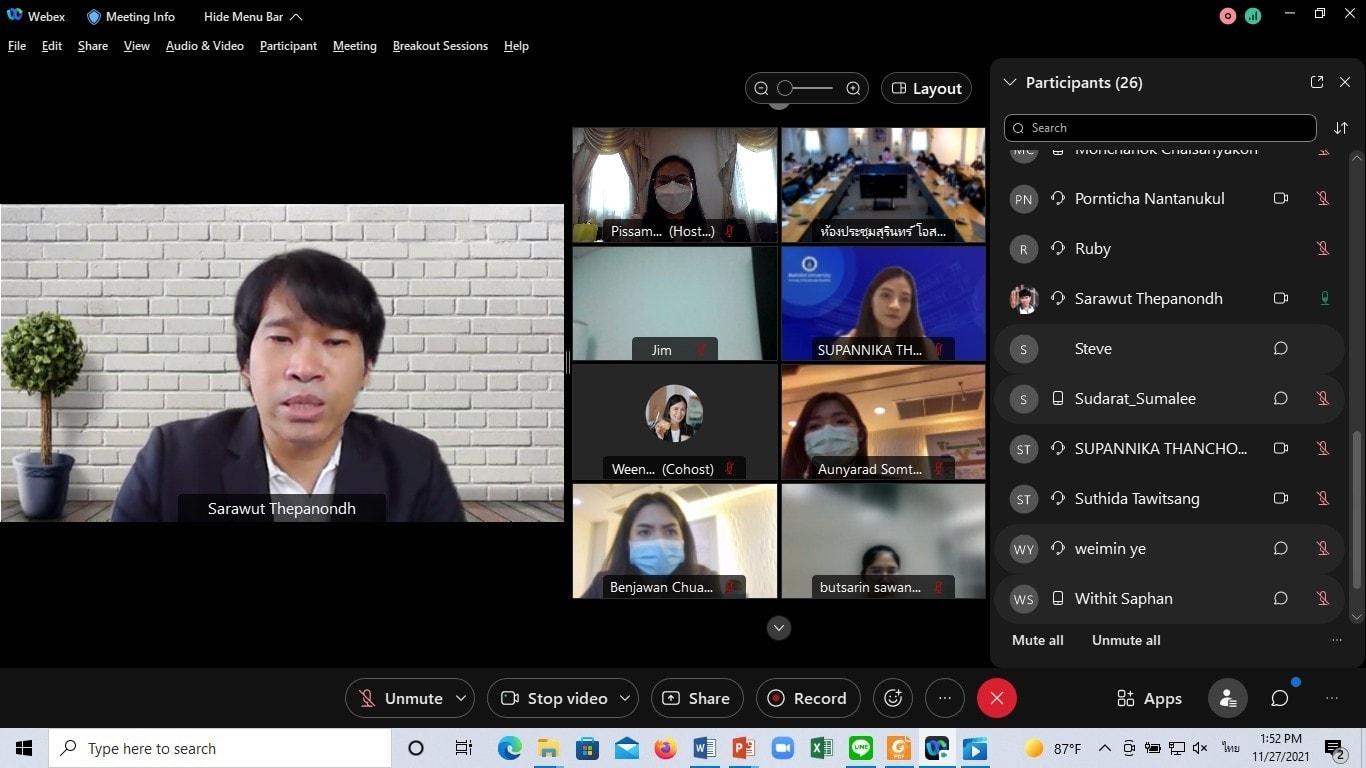This screenshot has width=1366, height=768.
Task: Zoom out of the video grid
Action: coord(761,88)
